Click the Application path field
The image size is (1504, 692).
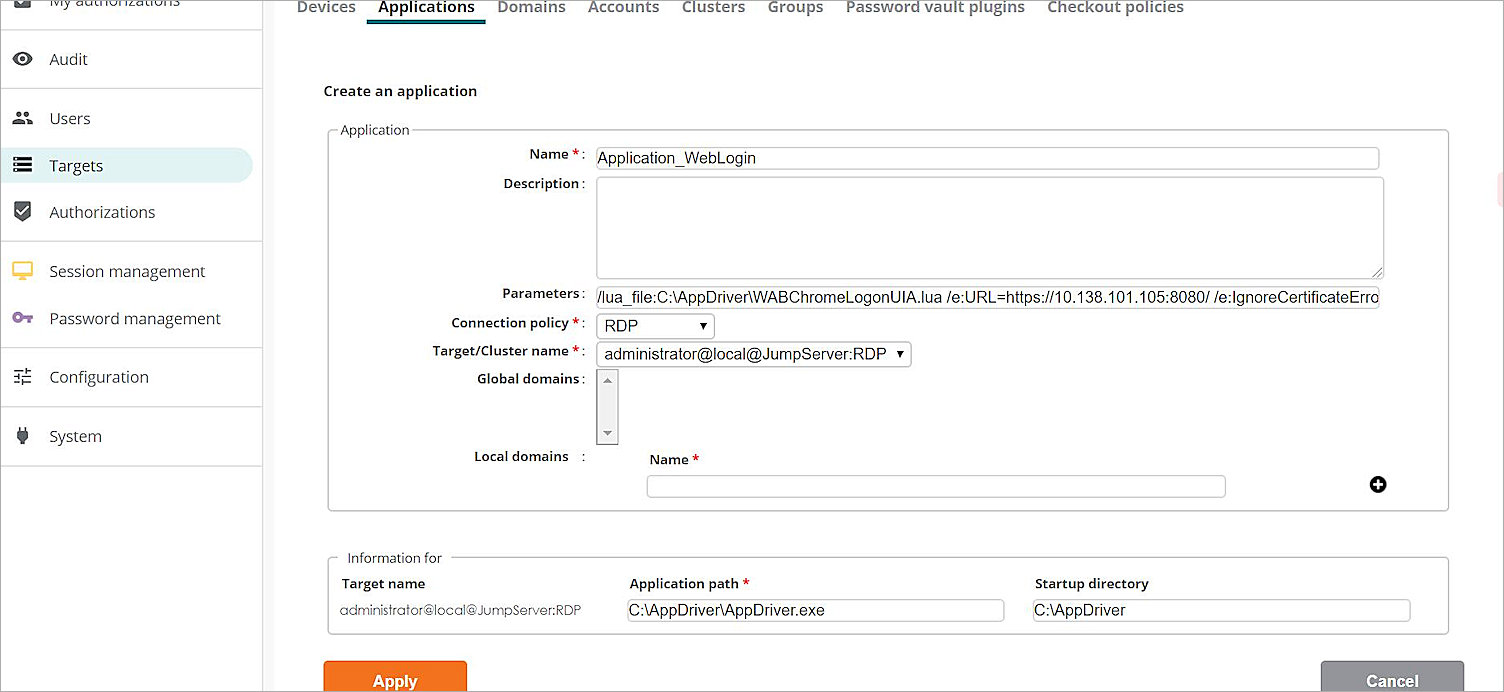pos(815,610)
